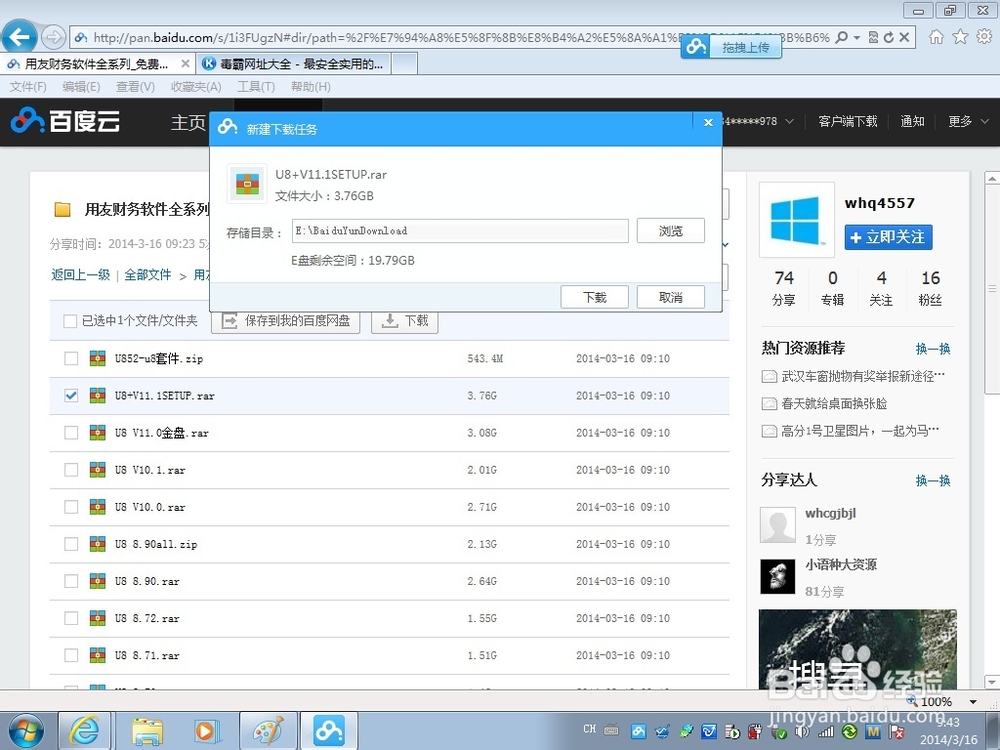The image size is (1000, 750).
Task: Open Paint from taskbar
Action: pyautogui.click(x=268, y=731)
